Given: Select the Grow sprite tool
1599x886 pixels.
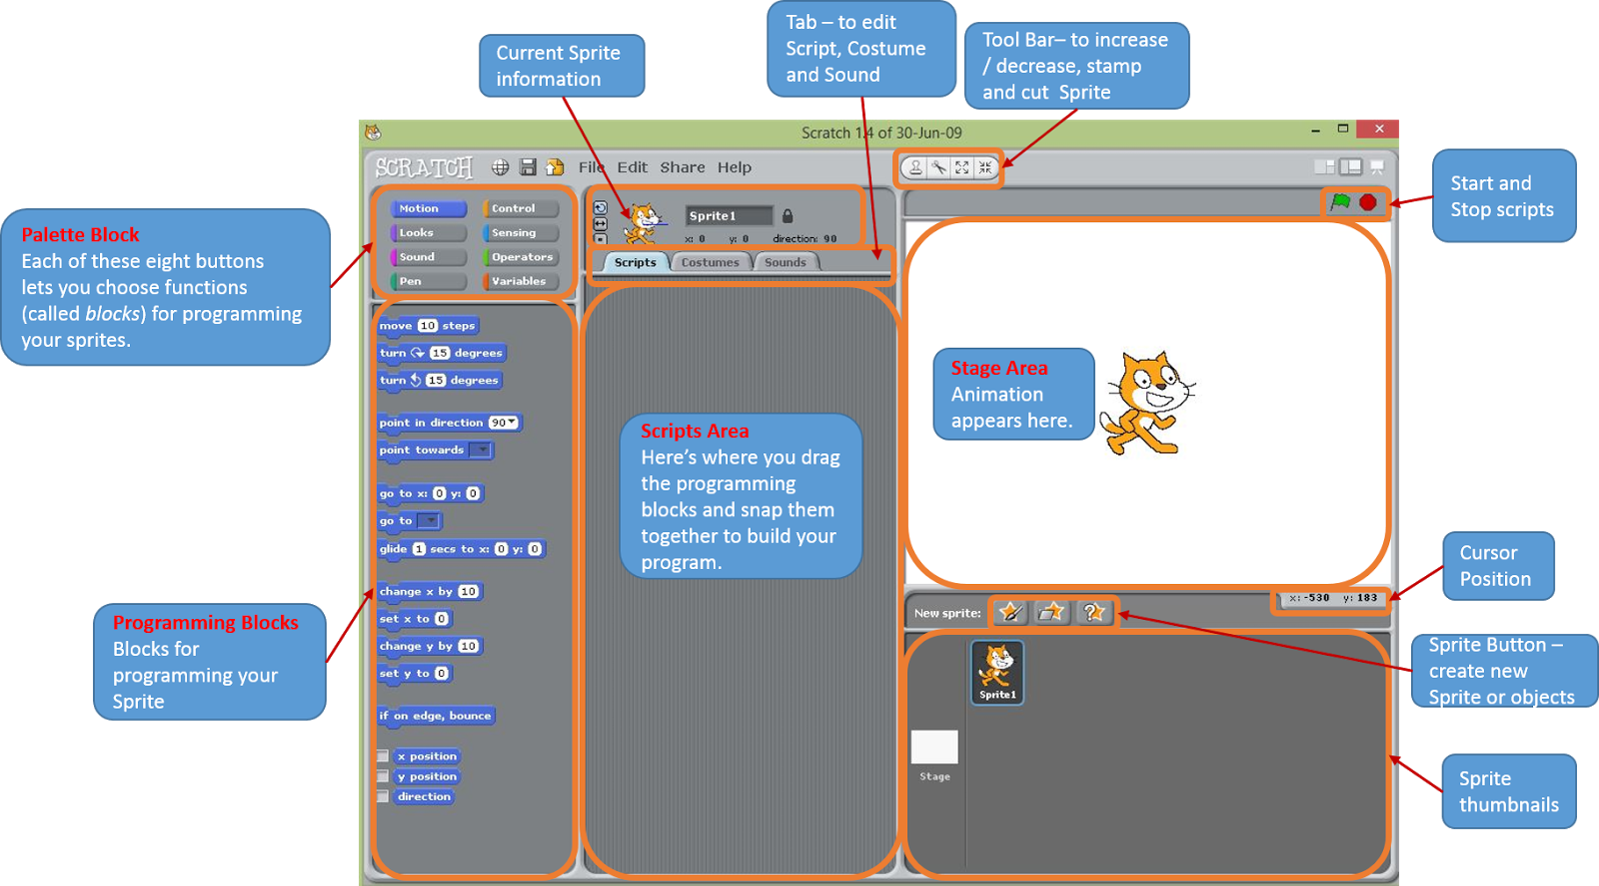Looking at the screenshot, I should [962, 168].
